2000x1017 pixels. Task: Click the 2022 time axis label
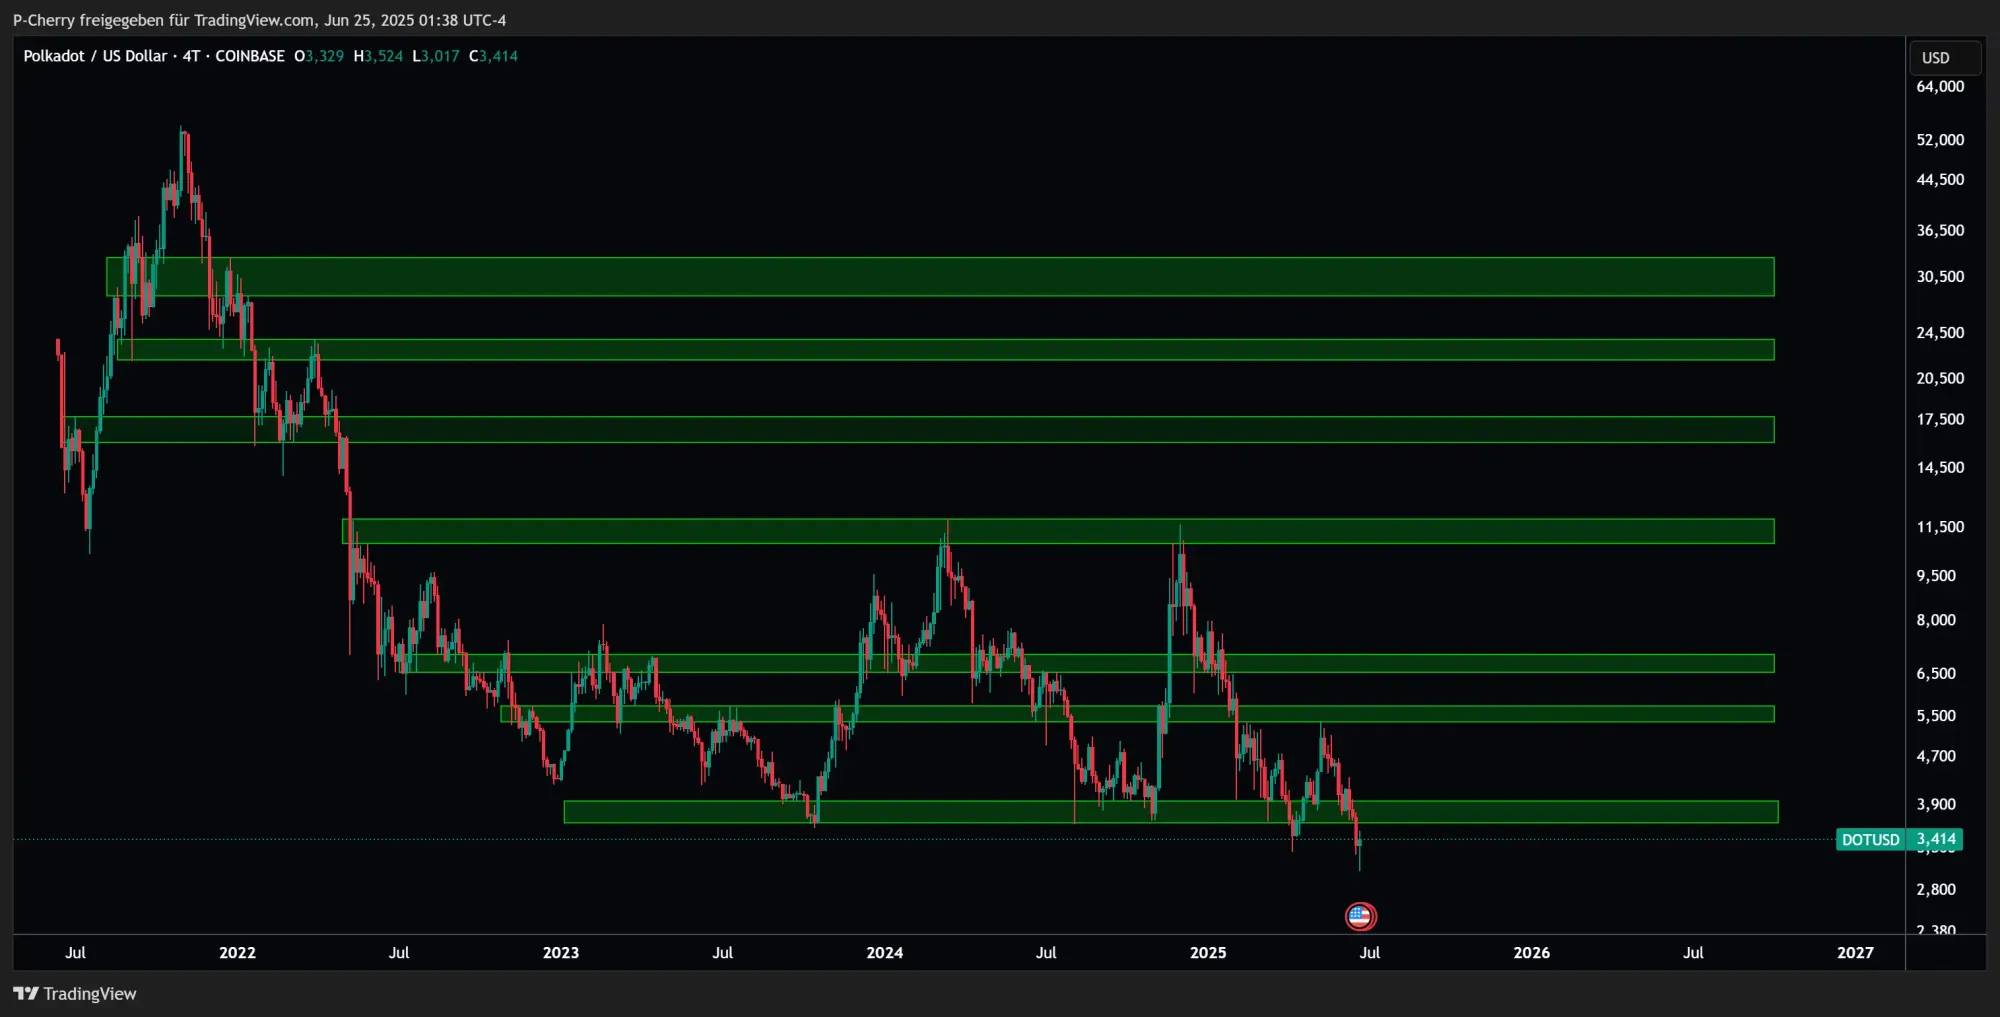[237, 953]
